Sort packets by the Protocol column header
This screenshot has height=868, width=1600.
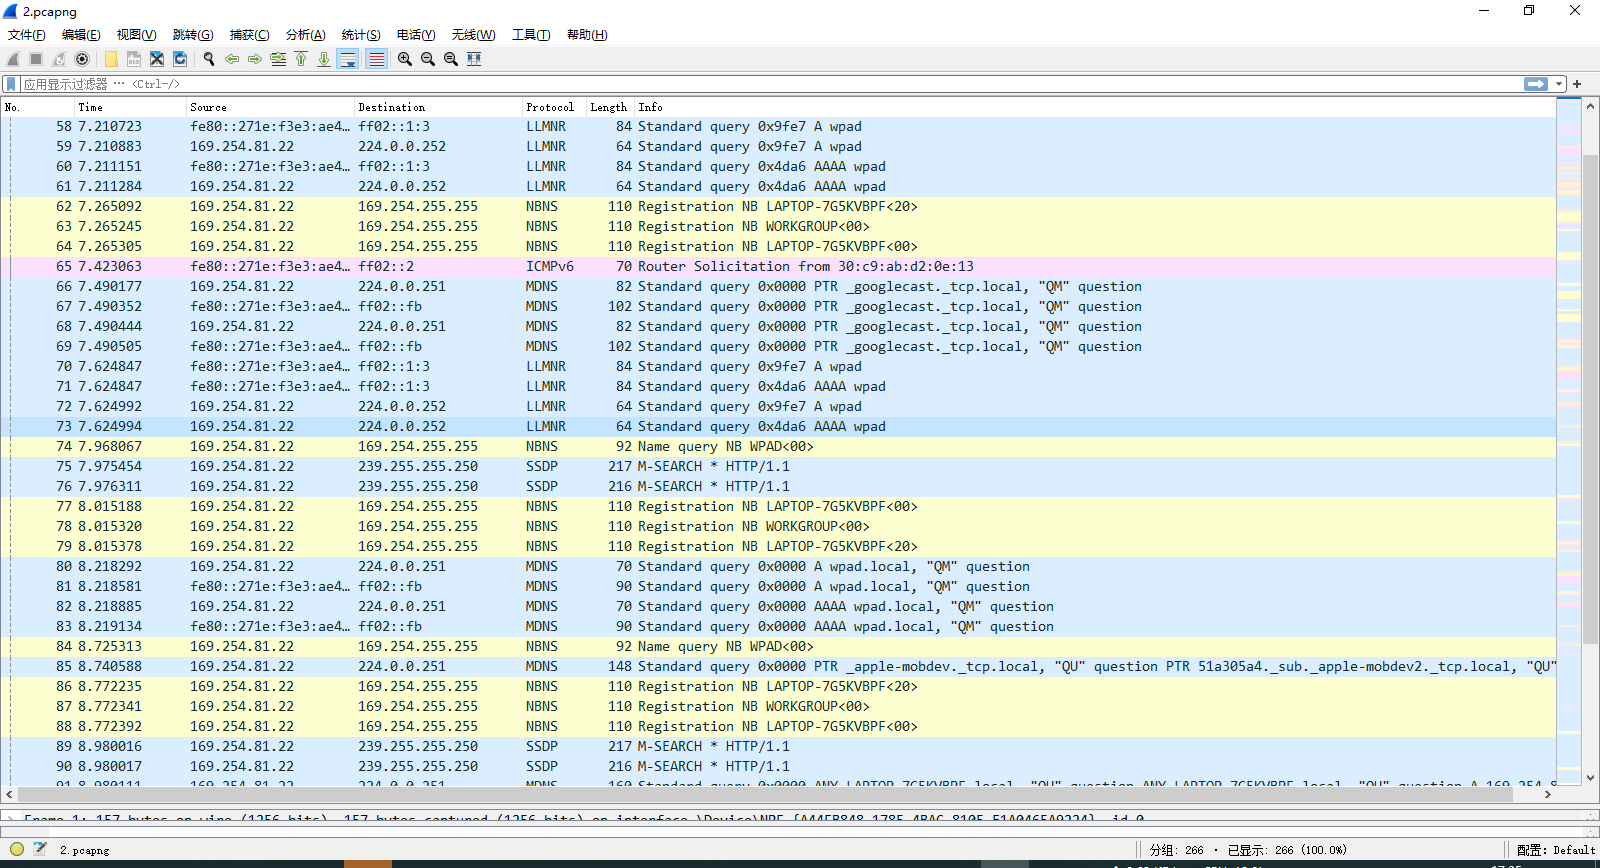click(550, 107)
